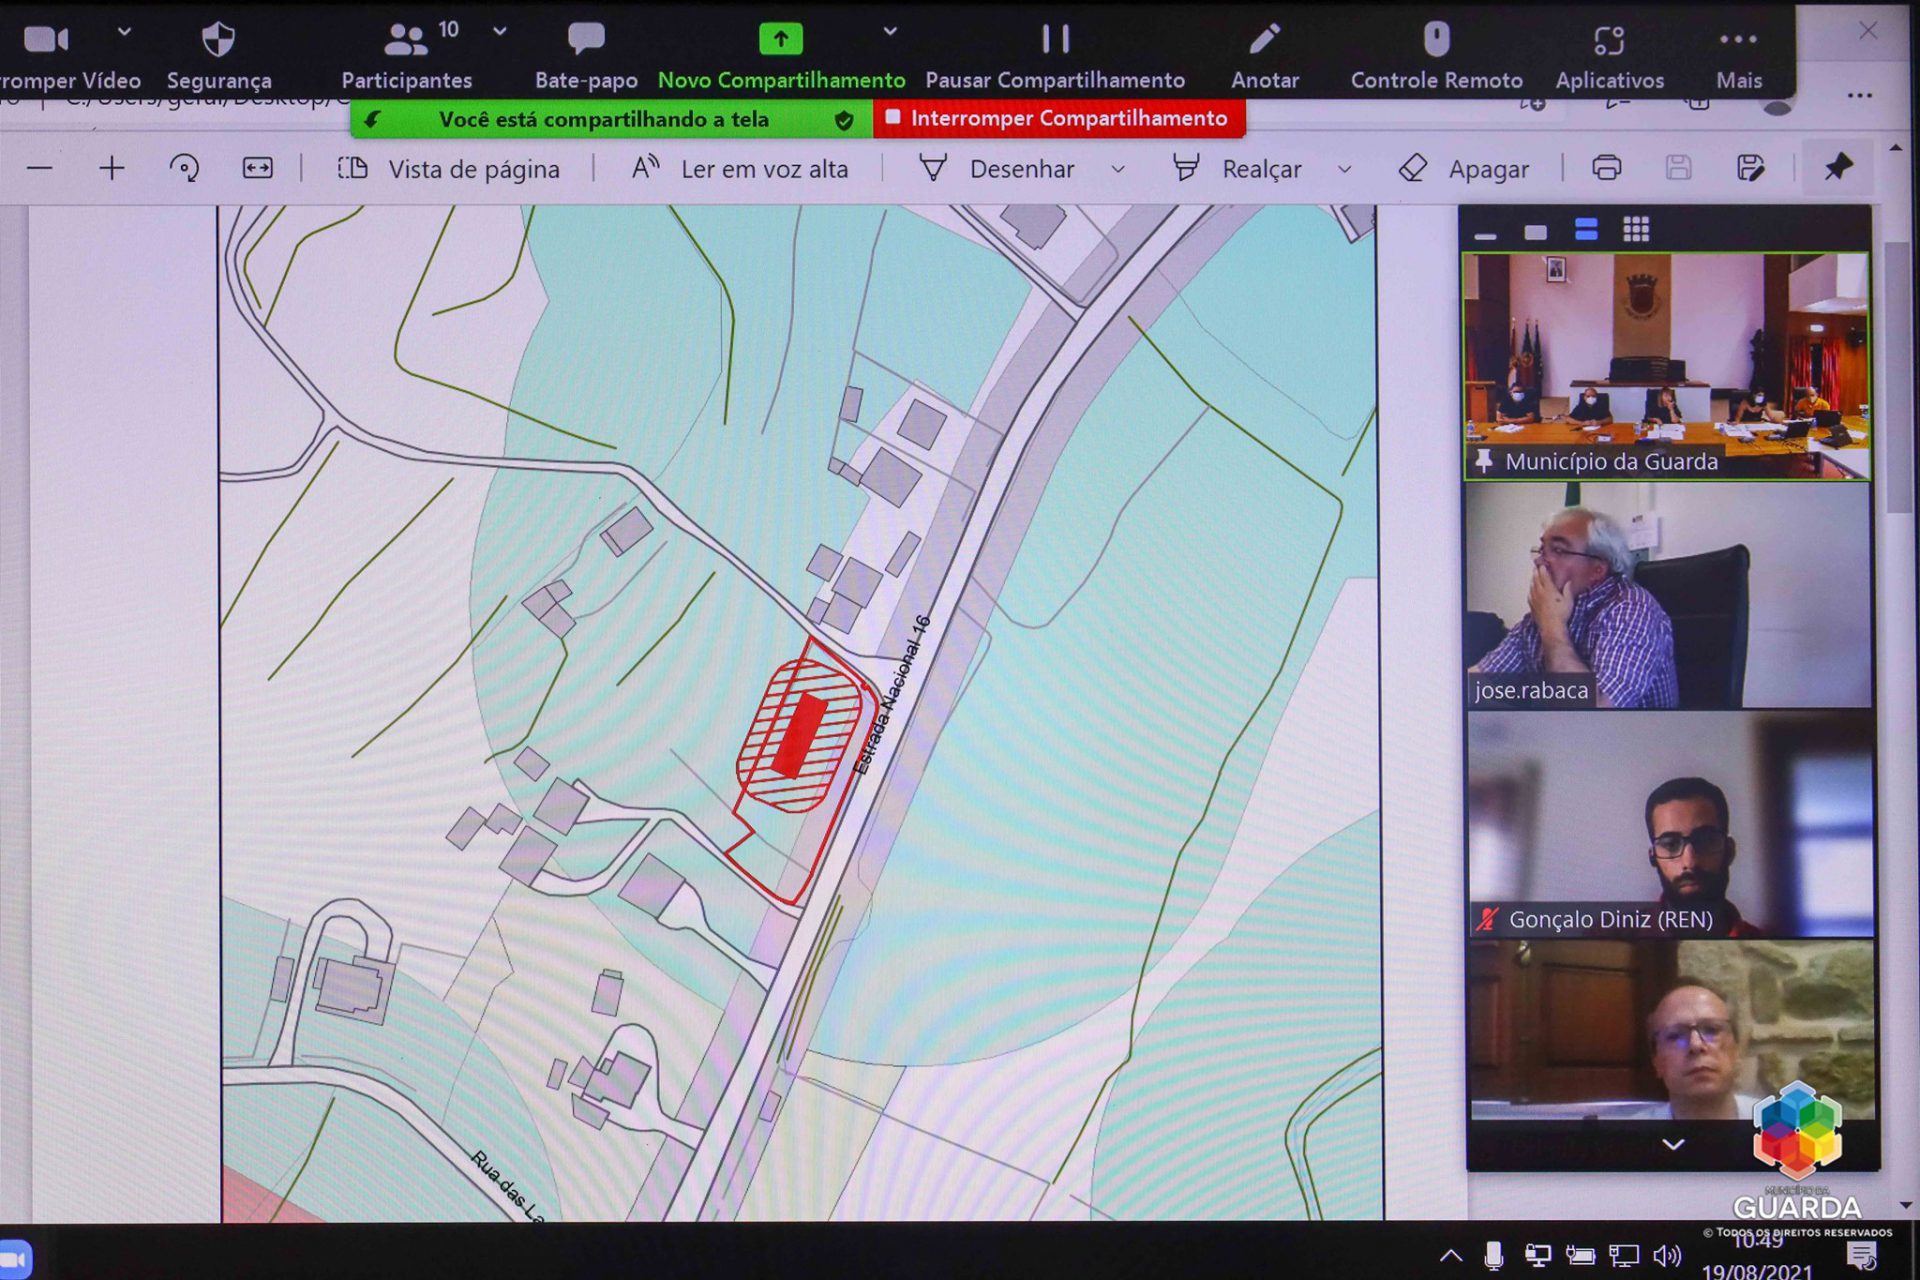The width and height of the screenshot is (1920, 1280).
Task: Click scrollbar up arrow of PDF viewer
Action: tap(1896, 148)
